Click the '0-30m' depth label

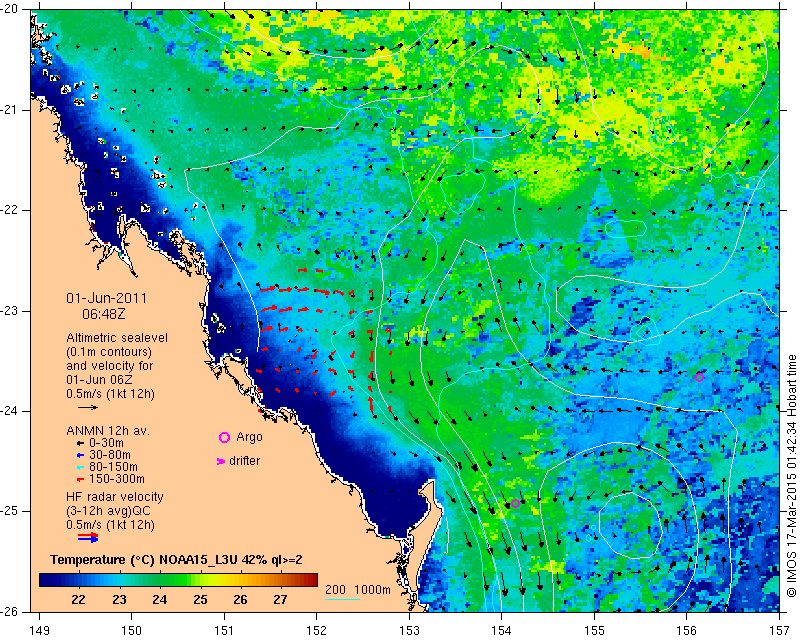click(106, 443)
